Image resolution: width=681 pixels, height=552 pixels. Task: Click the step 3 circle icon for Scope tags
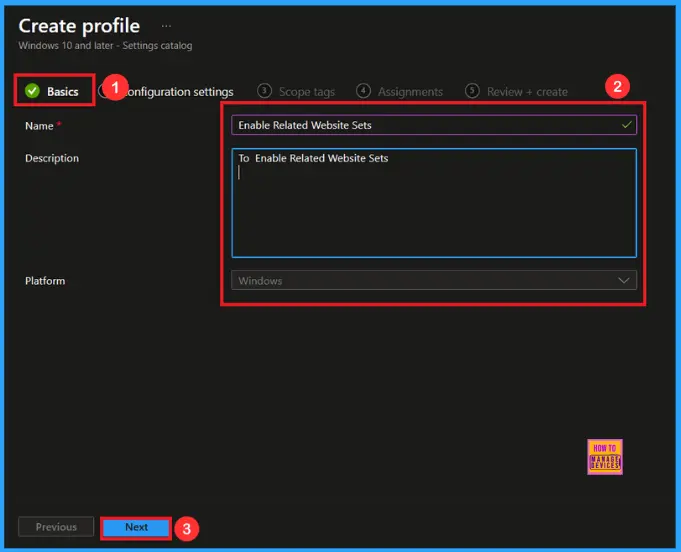[264, 91]
